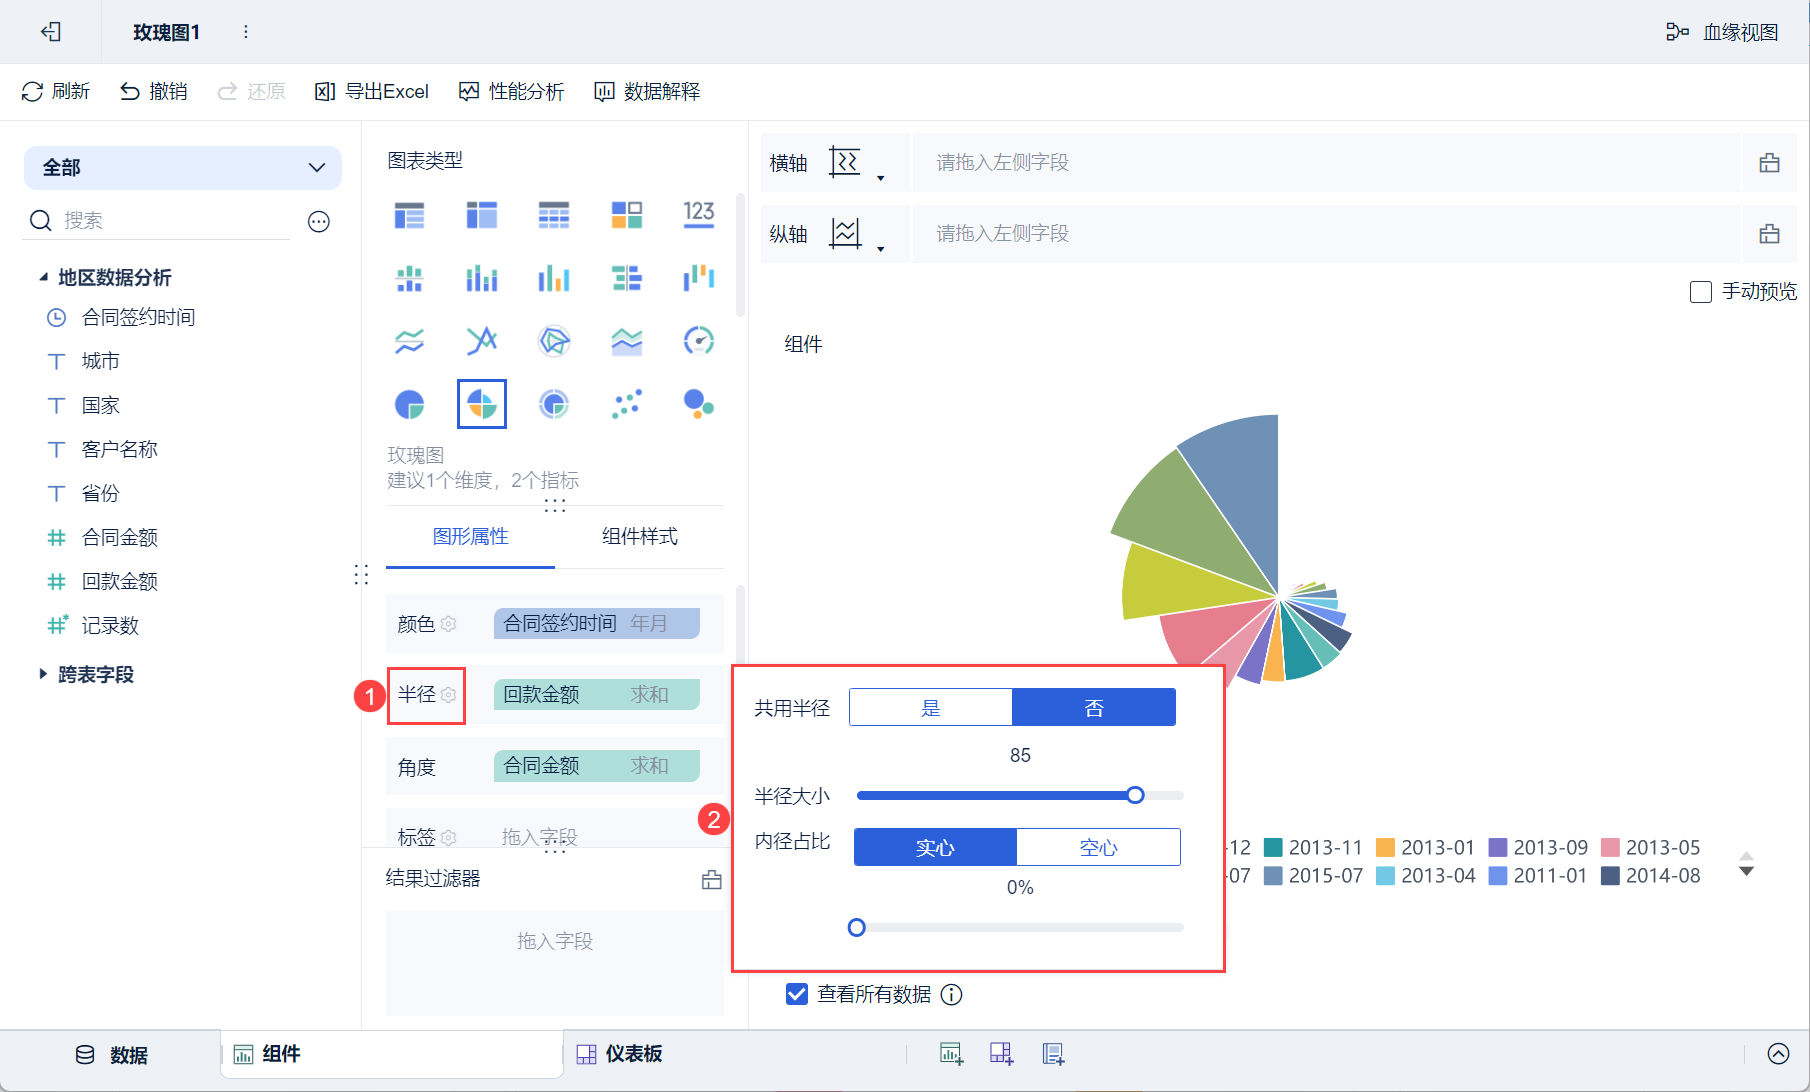This screenshot has height=1092, width=1810.
Task: Select the gauge dashboard chart icon
Action: [699, 341]
